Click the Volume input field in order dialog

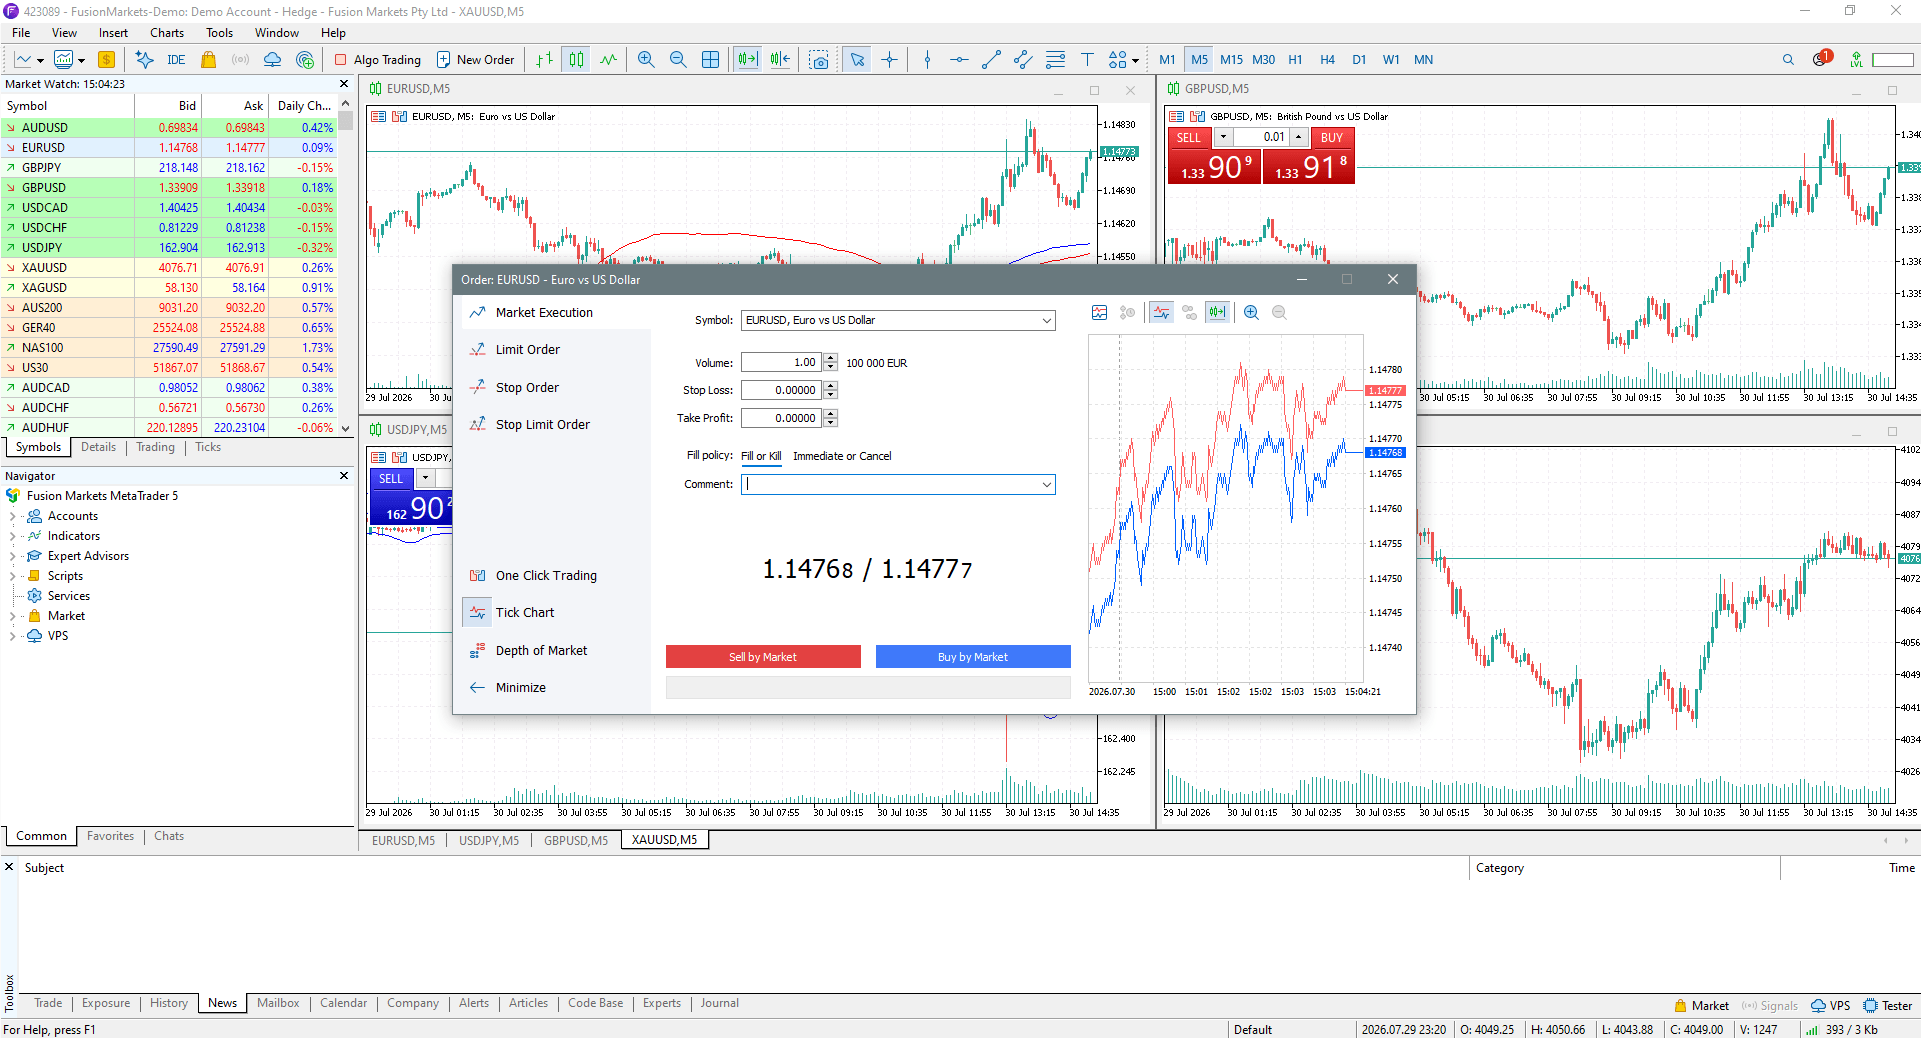click(x=781, y=363)
